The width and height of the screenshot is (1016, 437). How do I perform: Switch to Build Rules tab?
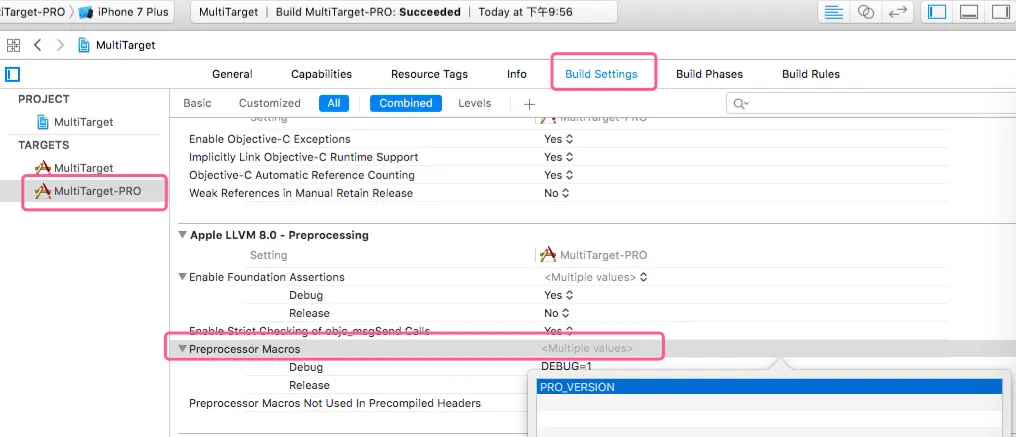tap(811, 74)
